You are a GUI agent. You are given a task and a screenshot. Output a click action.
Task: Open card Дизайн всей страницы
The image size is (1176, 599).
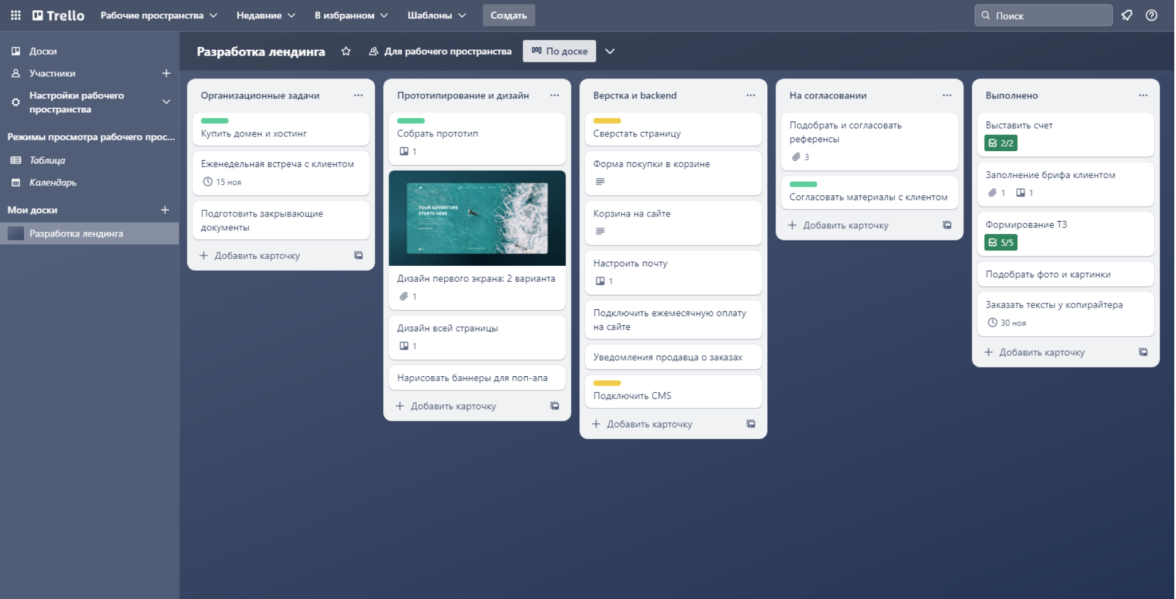(x=477, y=337)
